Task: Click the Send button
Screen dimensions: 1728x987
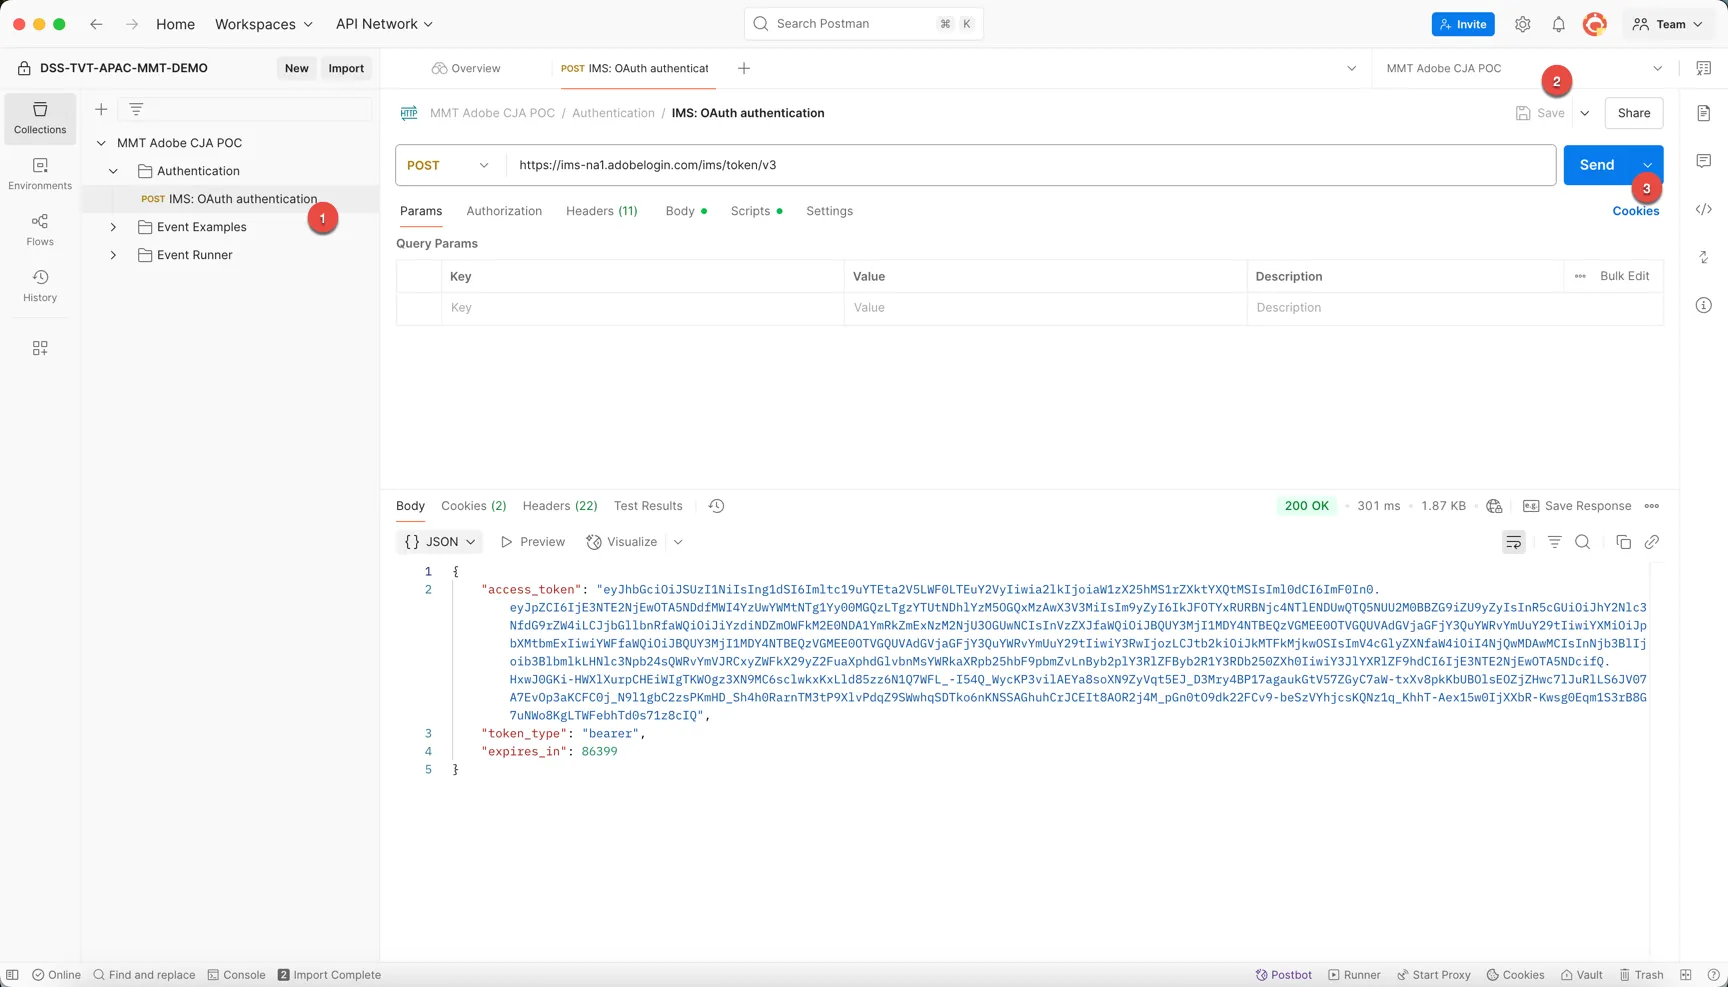Action: (x=1597, y=165)
